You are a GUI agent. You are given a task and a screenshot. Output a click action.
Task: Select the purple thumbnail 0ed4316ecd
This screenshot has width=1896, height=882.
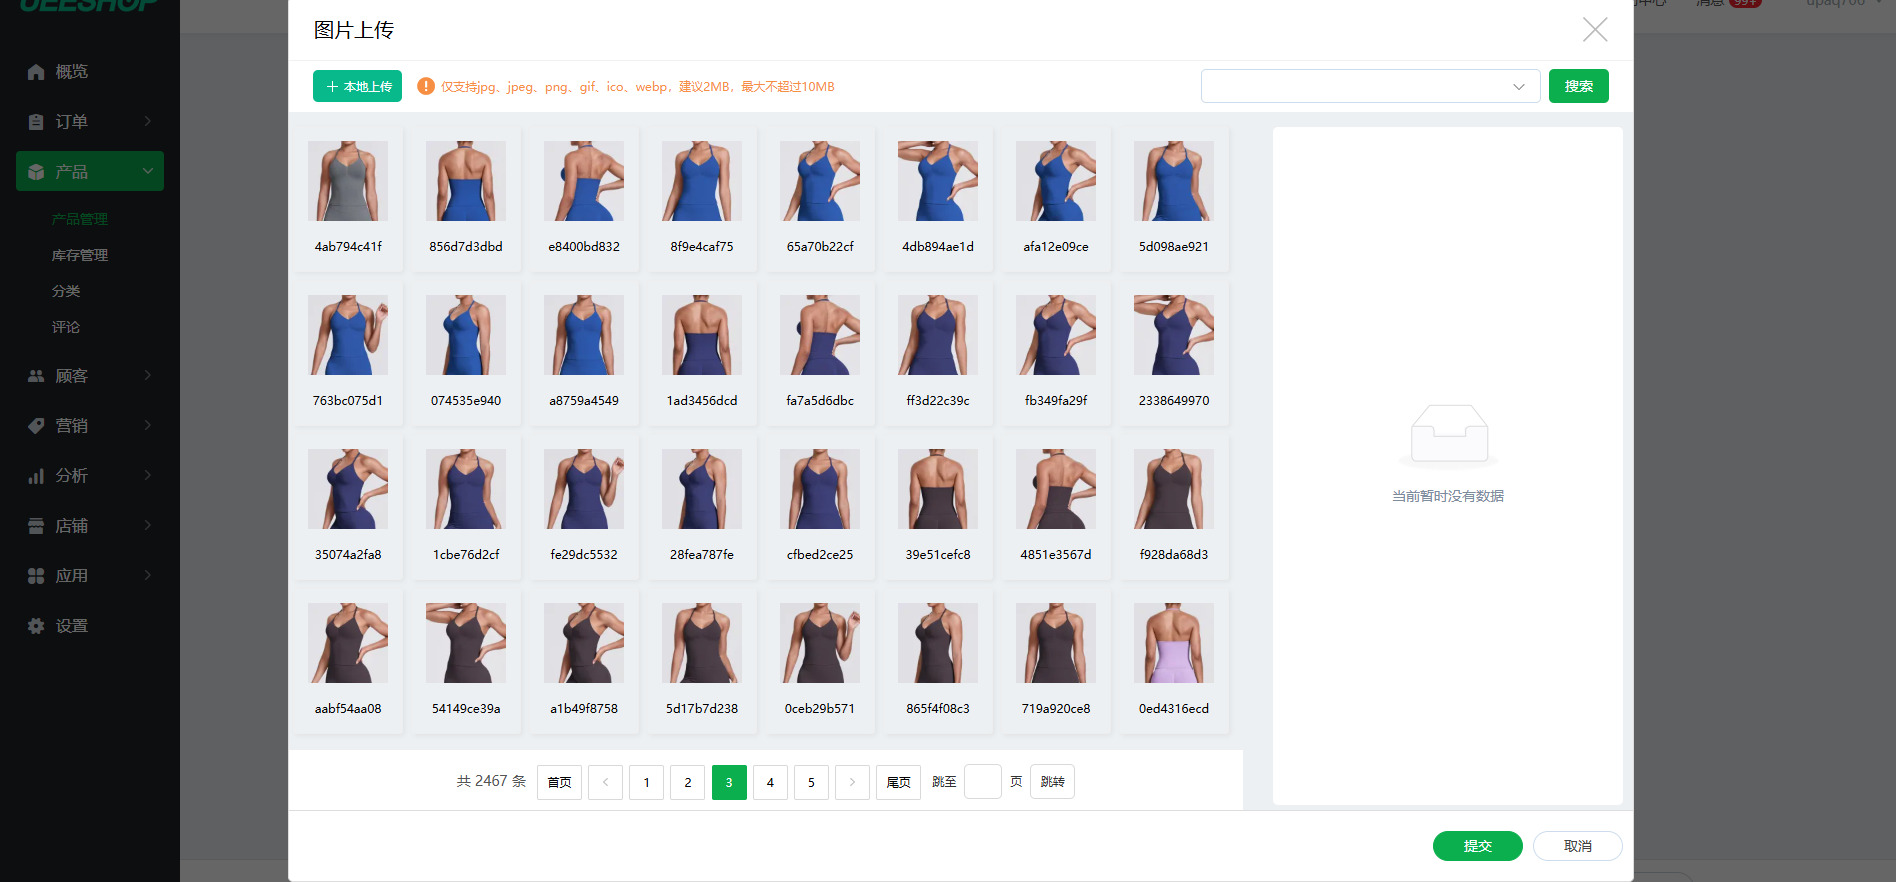click(x=1173, y=643)
